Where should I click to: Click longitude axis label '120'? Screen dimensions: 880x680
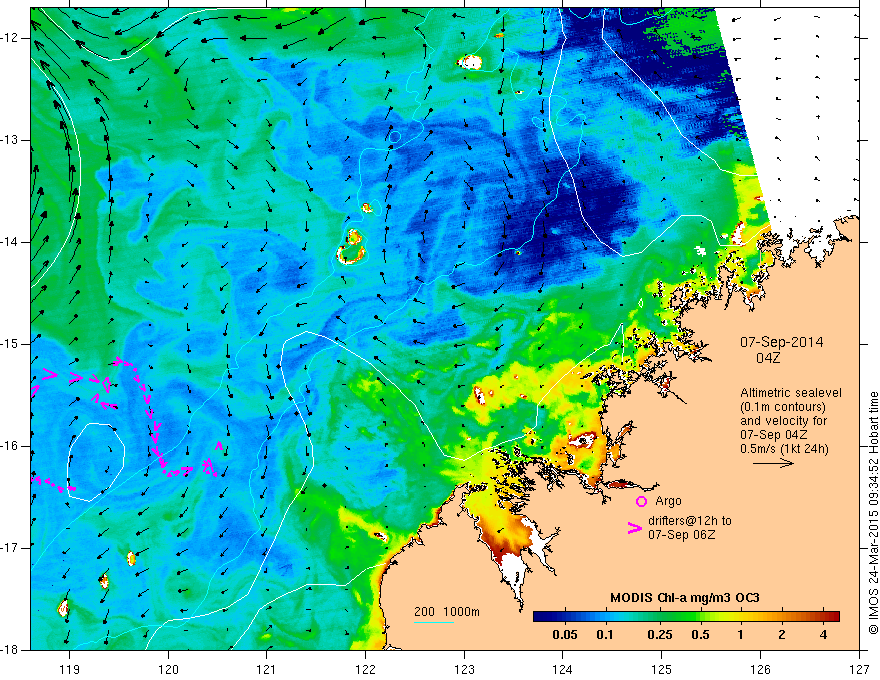click(168, 669)
